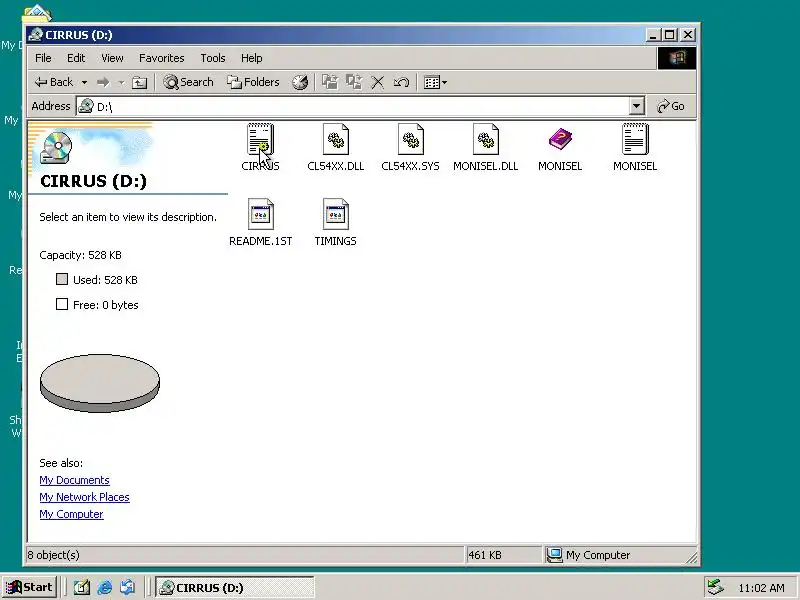The image size is (800, 600).
Task: Go up one folder level
Action: (x=139, y=82)
